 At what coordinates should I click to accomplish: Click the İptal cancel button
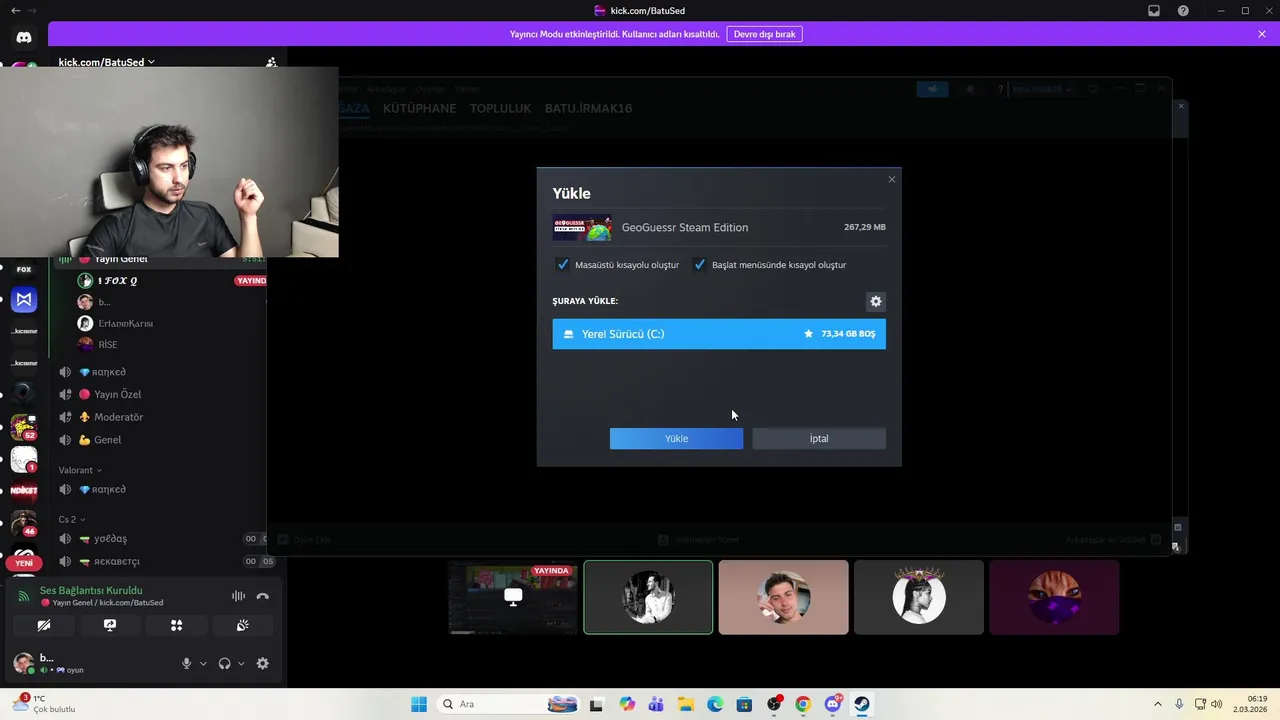pyautogui.click(x=819, y=438)
